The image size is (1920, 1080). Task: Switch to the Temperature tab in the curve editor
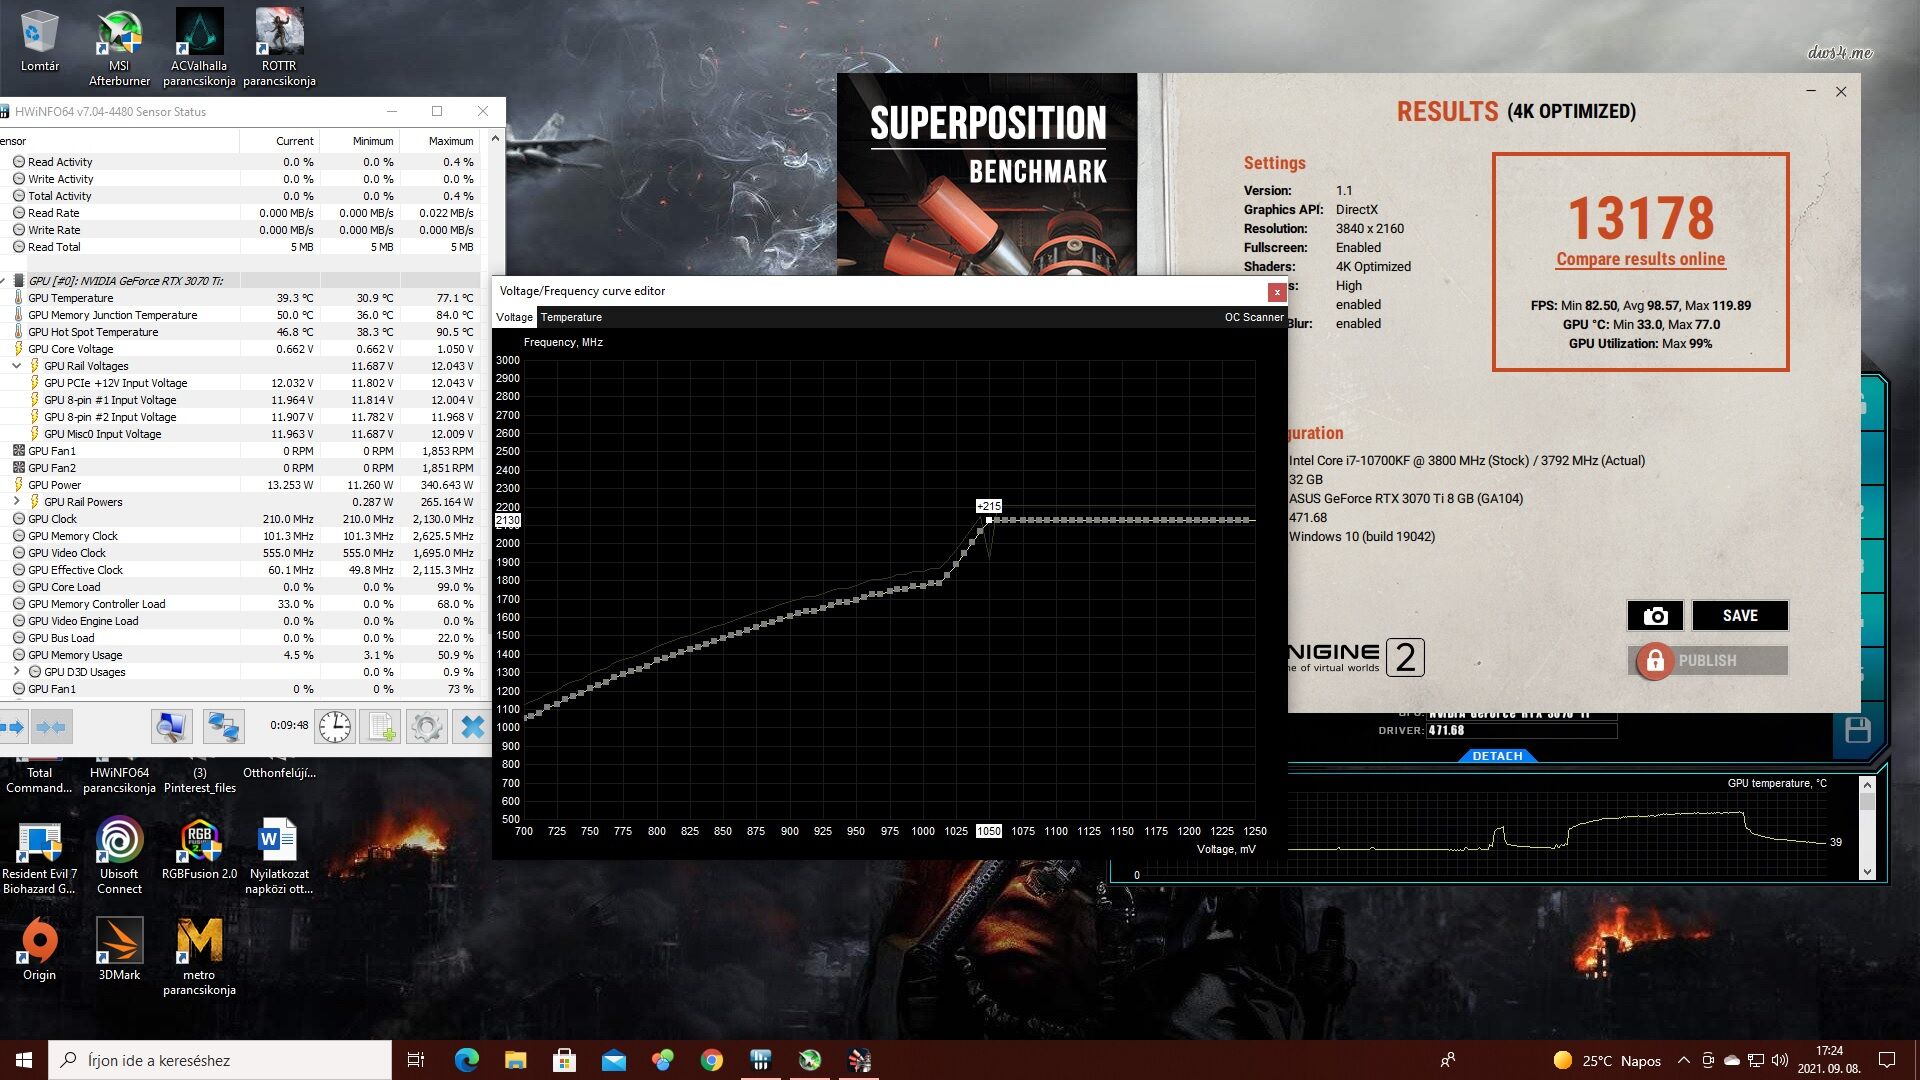point(571,317)
